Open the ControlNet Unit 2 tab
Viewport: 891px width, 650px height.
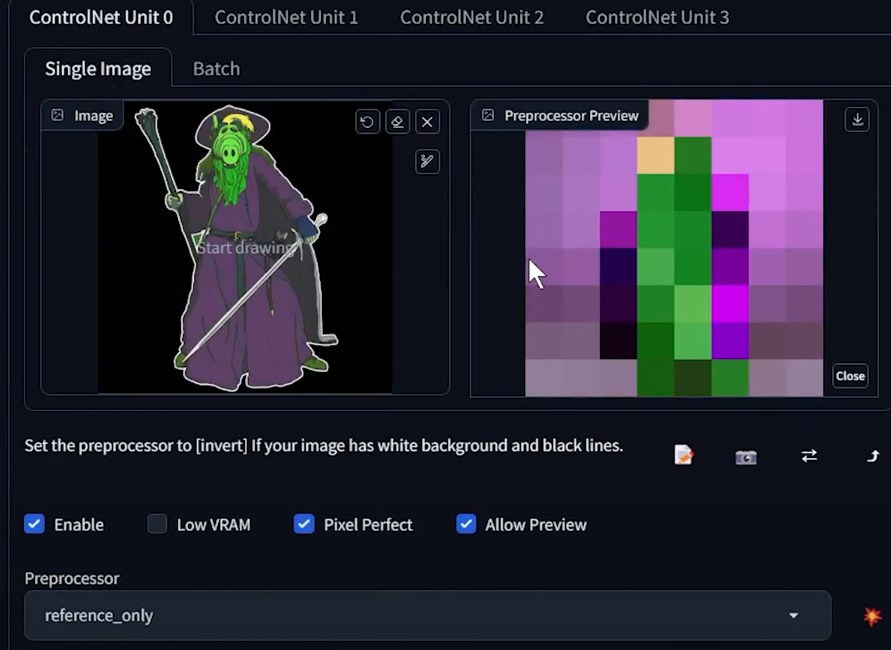[471, 17]
